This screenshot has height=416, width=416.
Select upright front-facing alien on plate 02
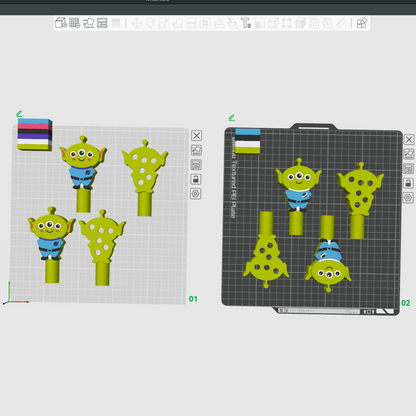coord(298,197)
